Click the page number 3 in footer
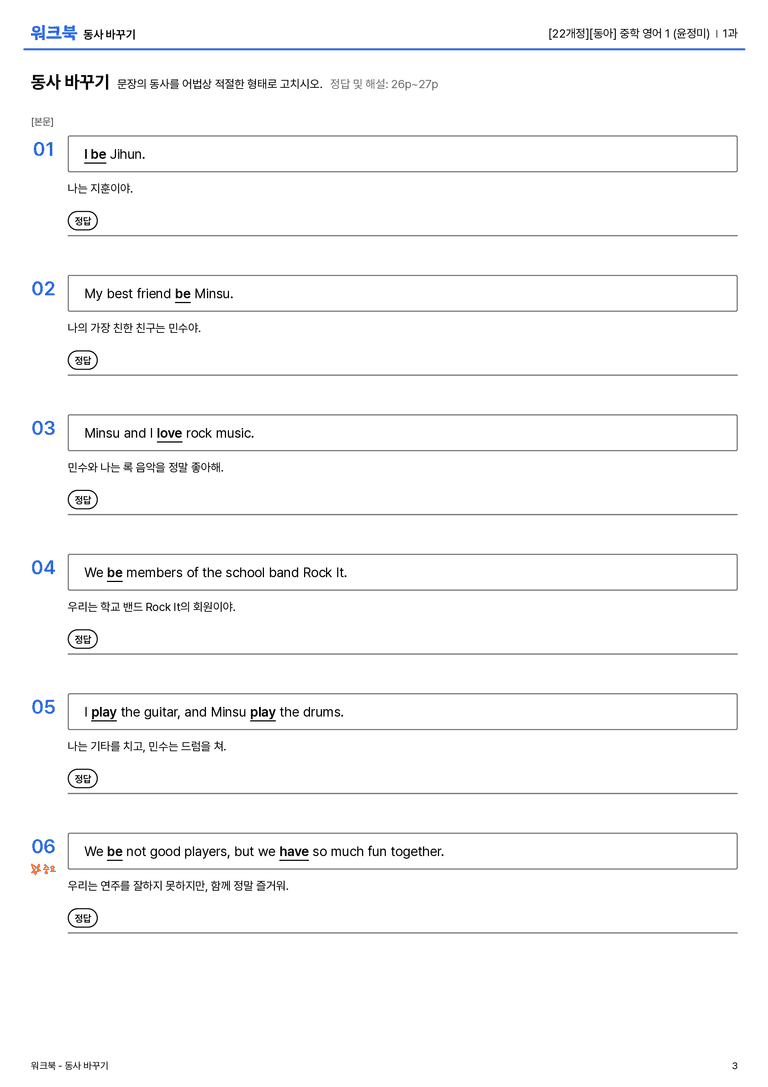This screenshot has height=1087, width=768. [735, 1066]
